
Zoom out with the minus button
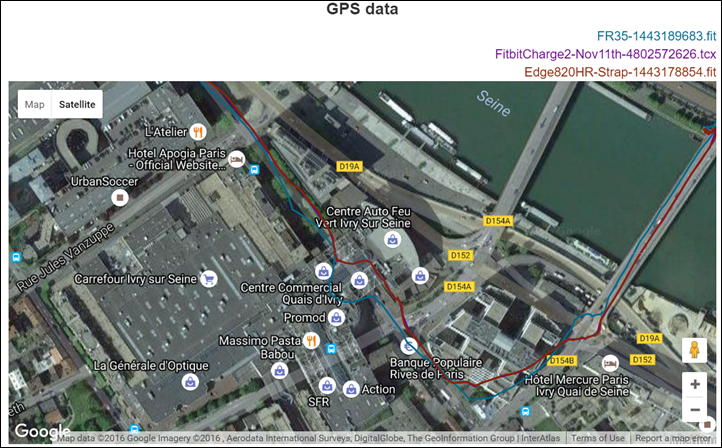[x=694, y=410]
